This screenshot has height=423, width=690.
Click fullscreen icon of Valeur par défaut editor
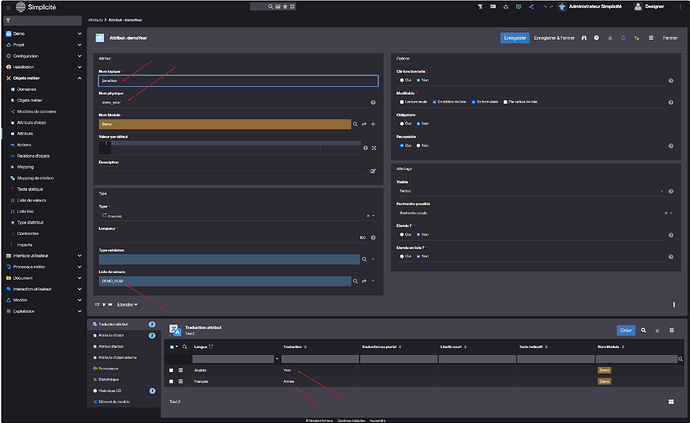[x=374, y=148]
